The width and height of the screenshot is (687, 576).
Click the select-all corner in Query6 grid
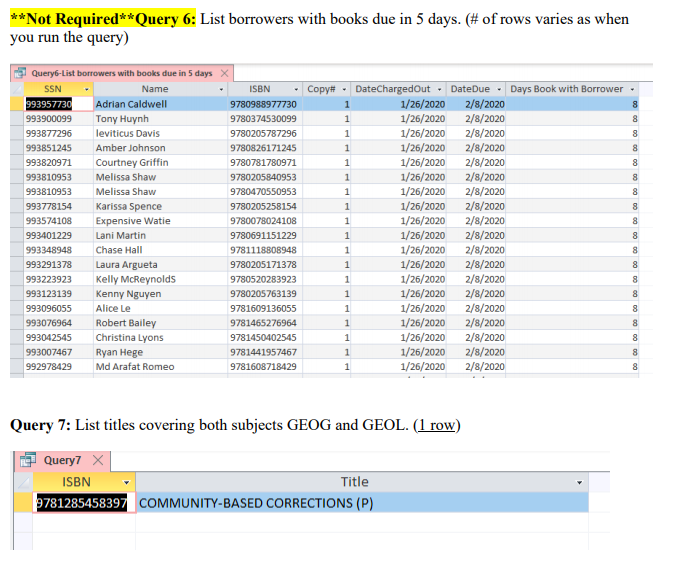coord(17,89)
